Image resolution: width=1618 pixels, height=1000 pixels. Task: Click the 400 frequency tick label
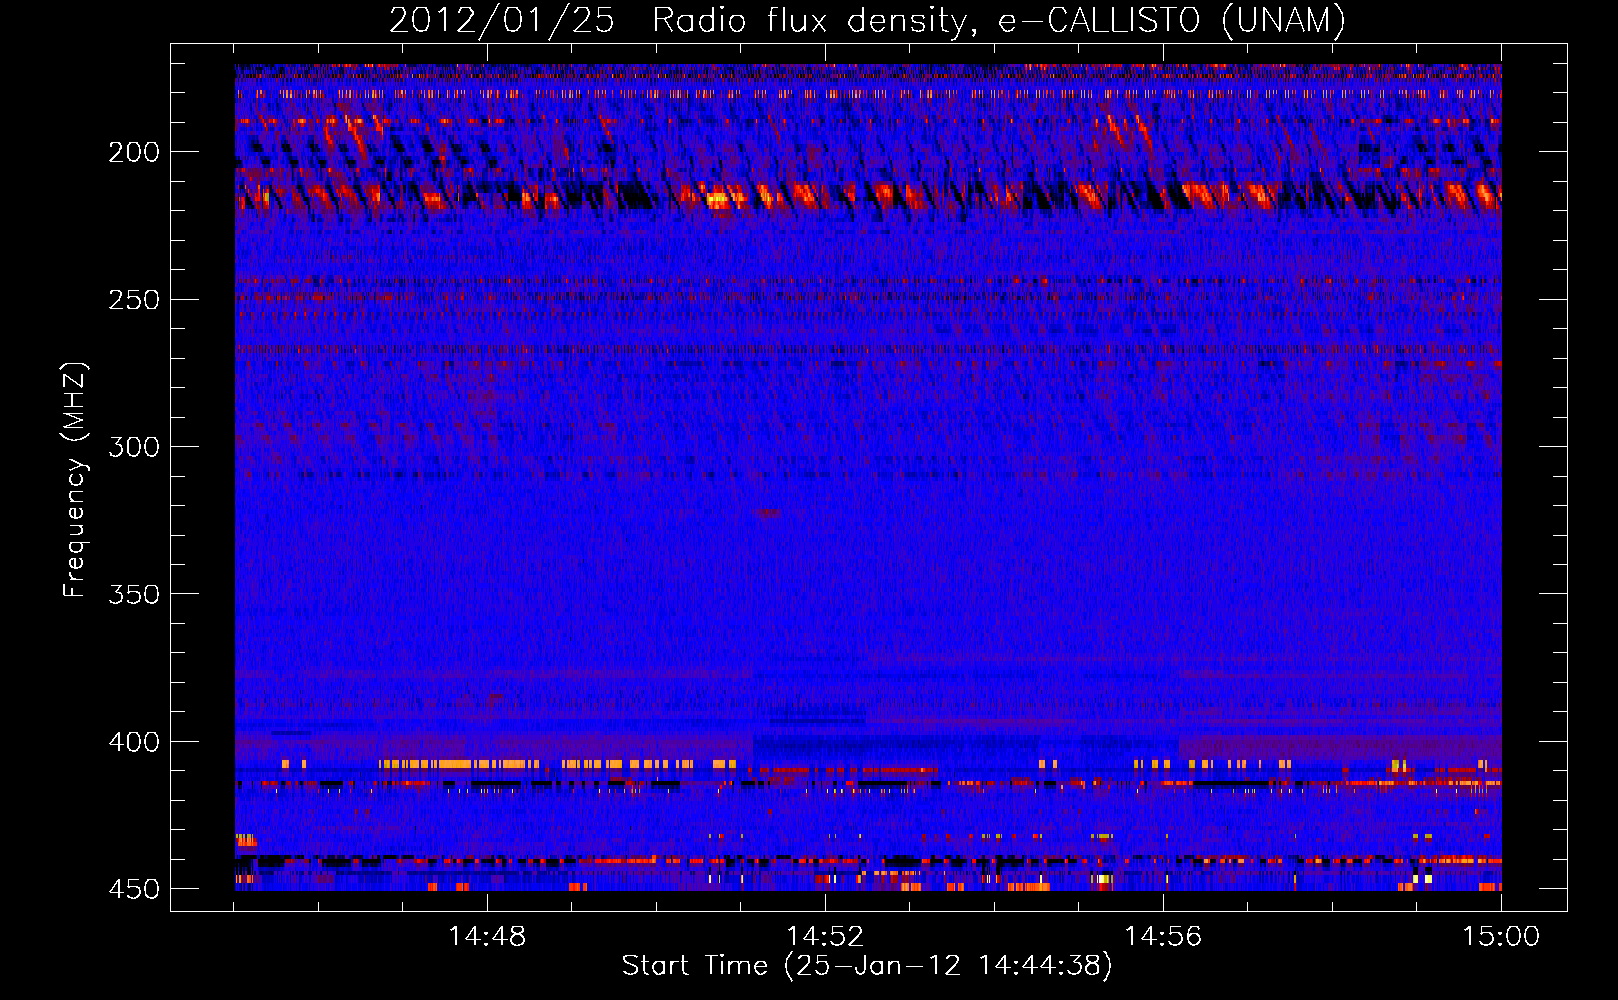click(134, 742)
